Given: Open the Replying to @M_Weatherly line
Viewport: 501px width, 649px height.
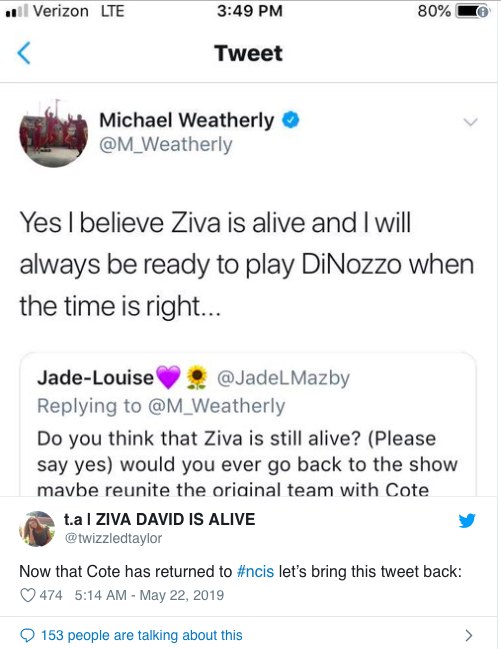Looking at the screenshot, I should click(161, 406).
